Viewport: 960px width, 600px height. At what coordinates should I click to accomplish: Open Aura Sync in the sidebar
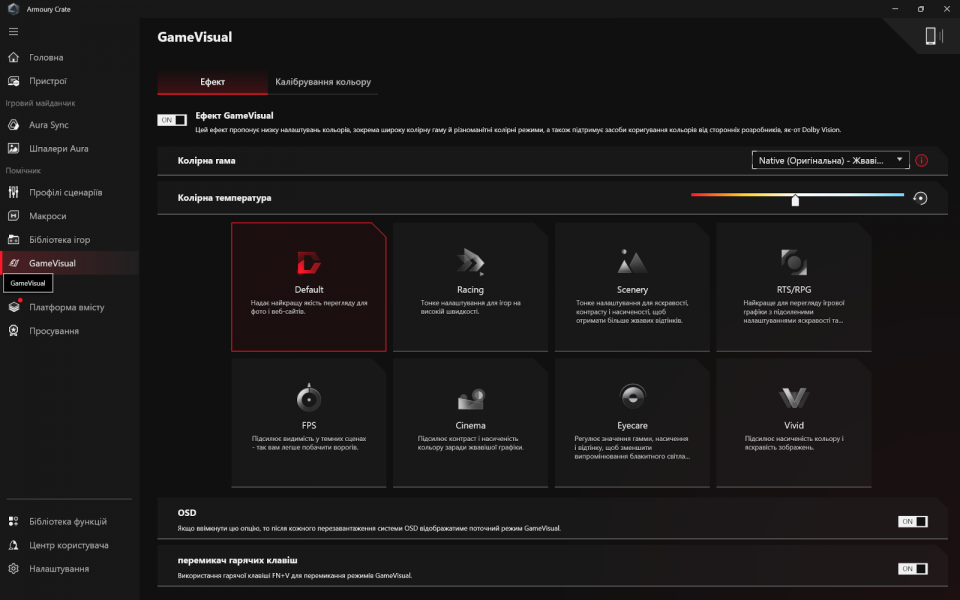tap(69, 125)
